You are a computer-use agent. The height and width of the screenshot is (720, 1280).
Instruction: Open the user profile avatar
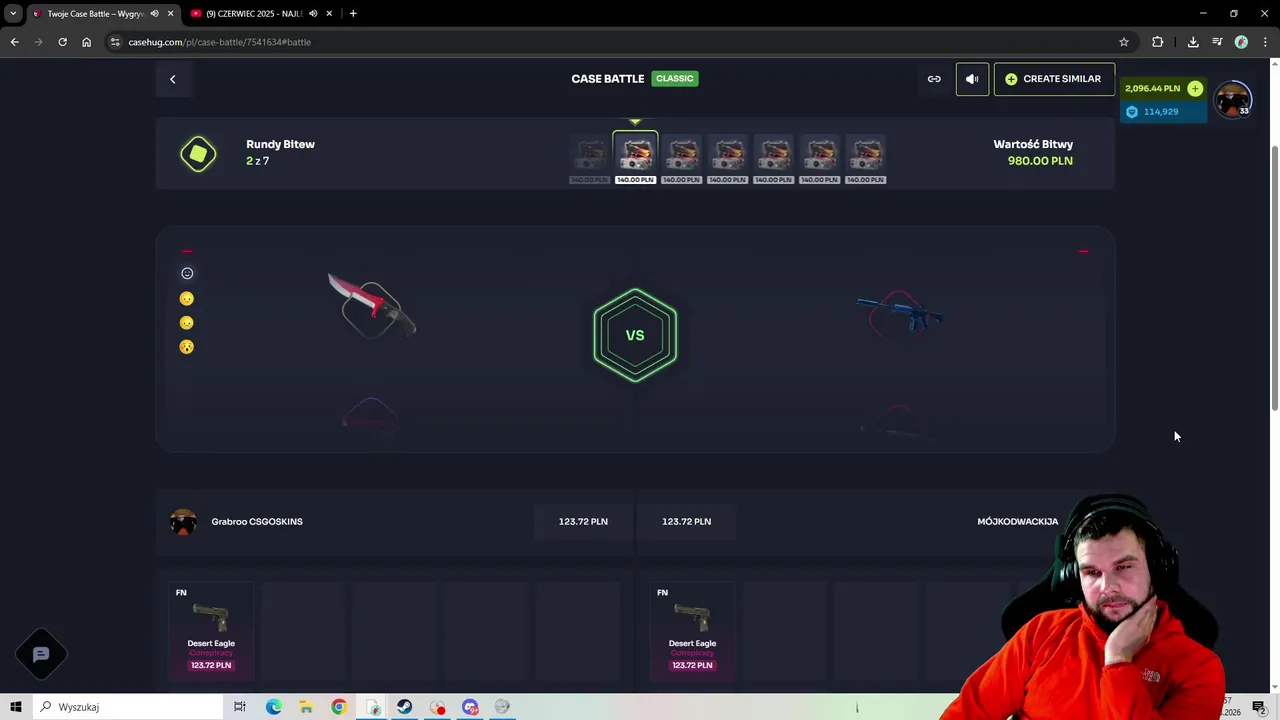[1232, 100]
